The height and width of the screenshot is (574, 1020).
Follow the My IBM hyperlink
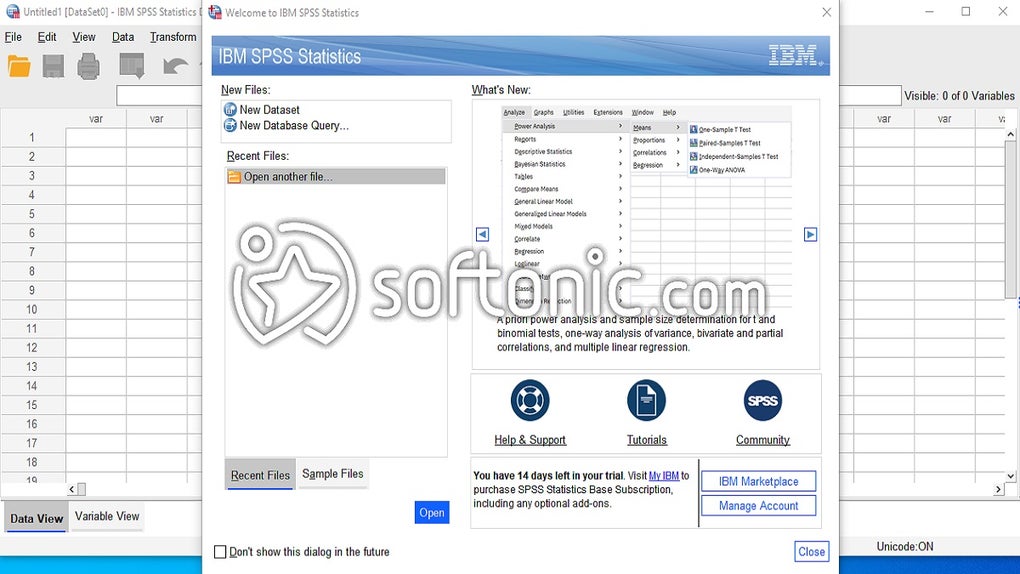(664, 476)
